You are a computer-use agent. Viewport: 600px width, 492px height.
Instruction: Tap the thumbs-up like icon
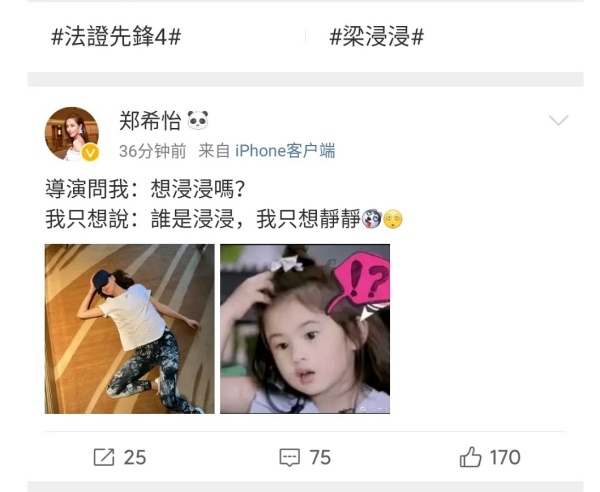(x=470, y=457)
